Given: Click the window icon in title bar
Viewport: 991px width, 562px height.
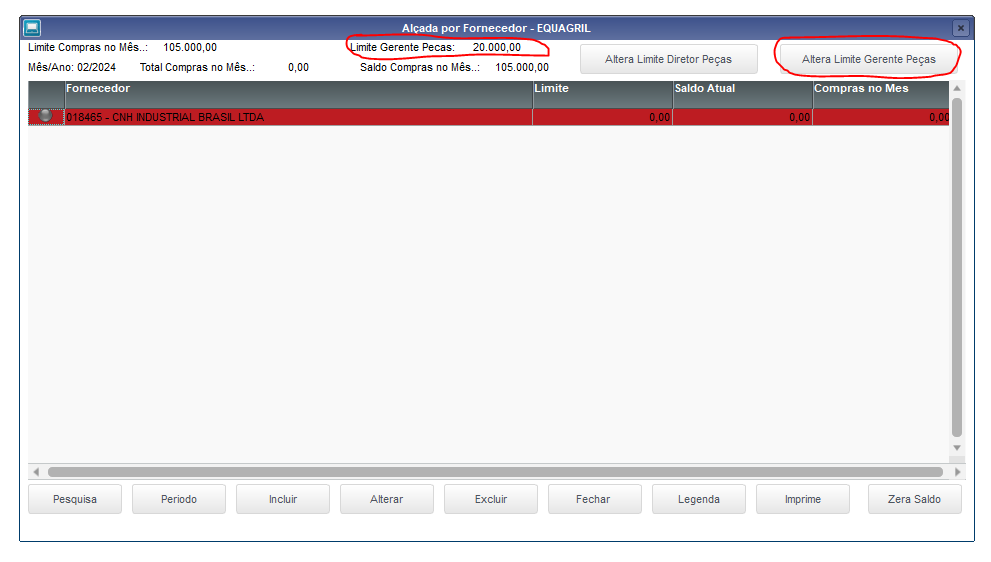Looking at the screenshot, I should tap(32, 28).
